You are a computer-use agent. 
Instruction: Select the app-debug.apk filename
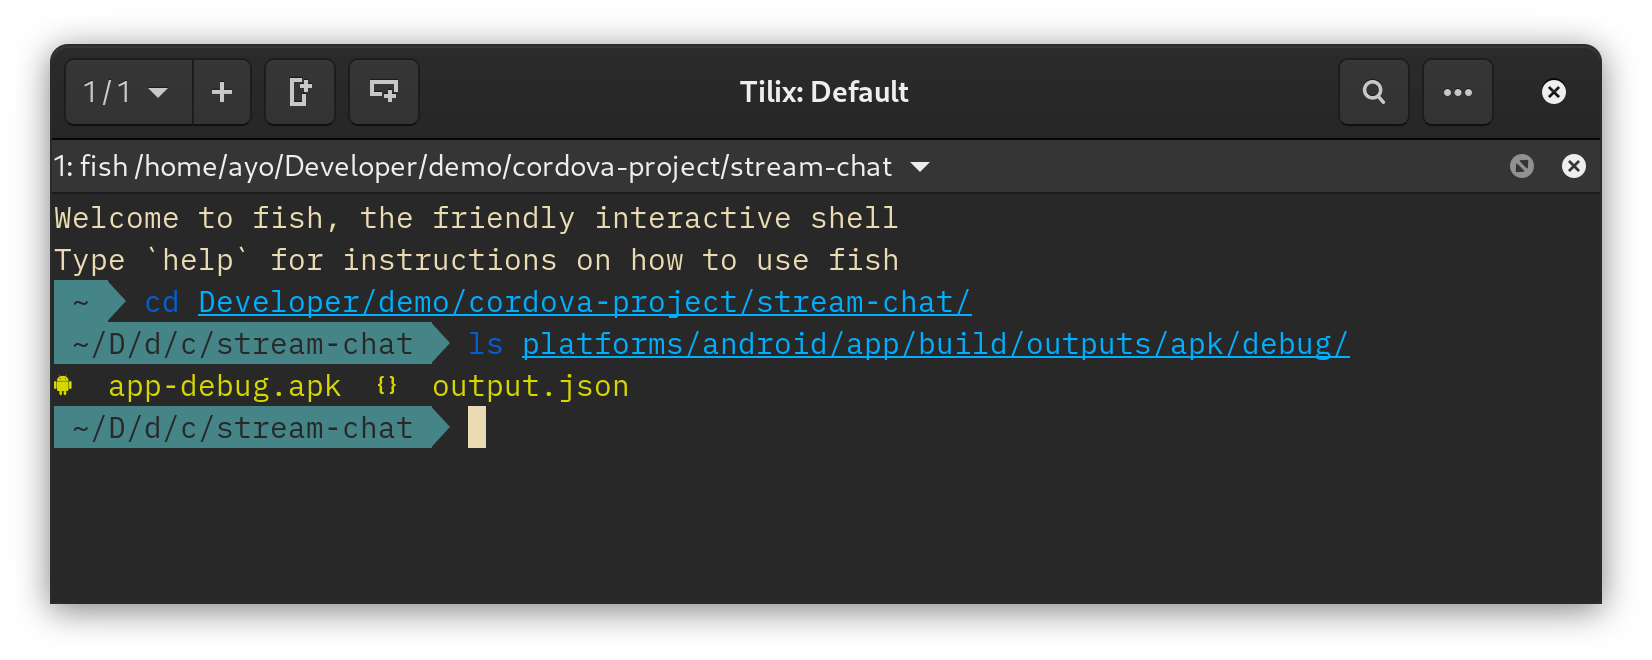tap(225, 386)
